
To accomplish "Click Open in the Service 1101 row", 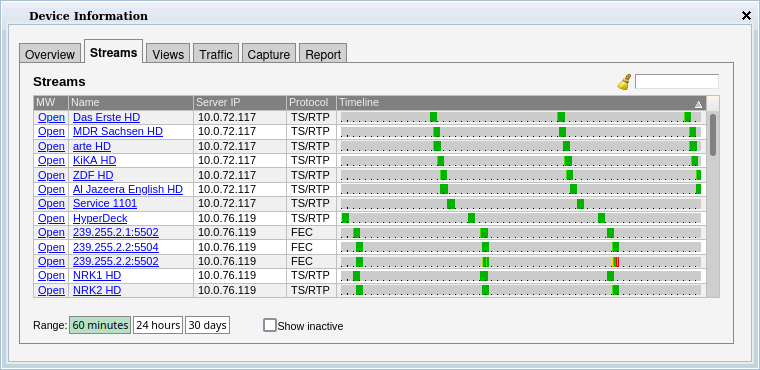I will (51, 203).
